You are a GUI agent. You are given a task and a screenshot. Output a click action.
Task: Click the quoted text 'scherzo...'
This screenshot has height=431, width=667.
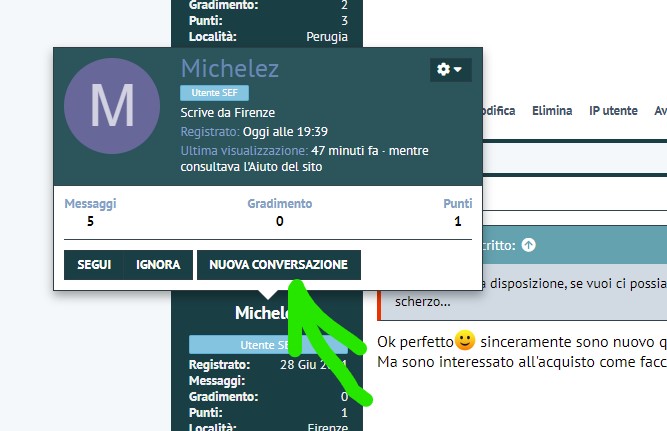422,302
